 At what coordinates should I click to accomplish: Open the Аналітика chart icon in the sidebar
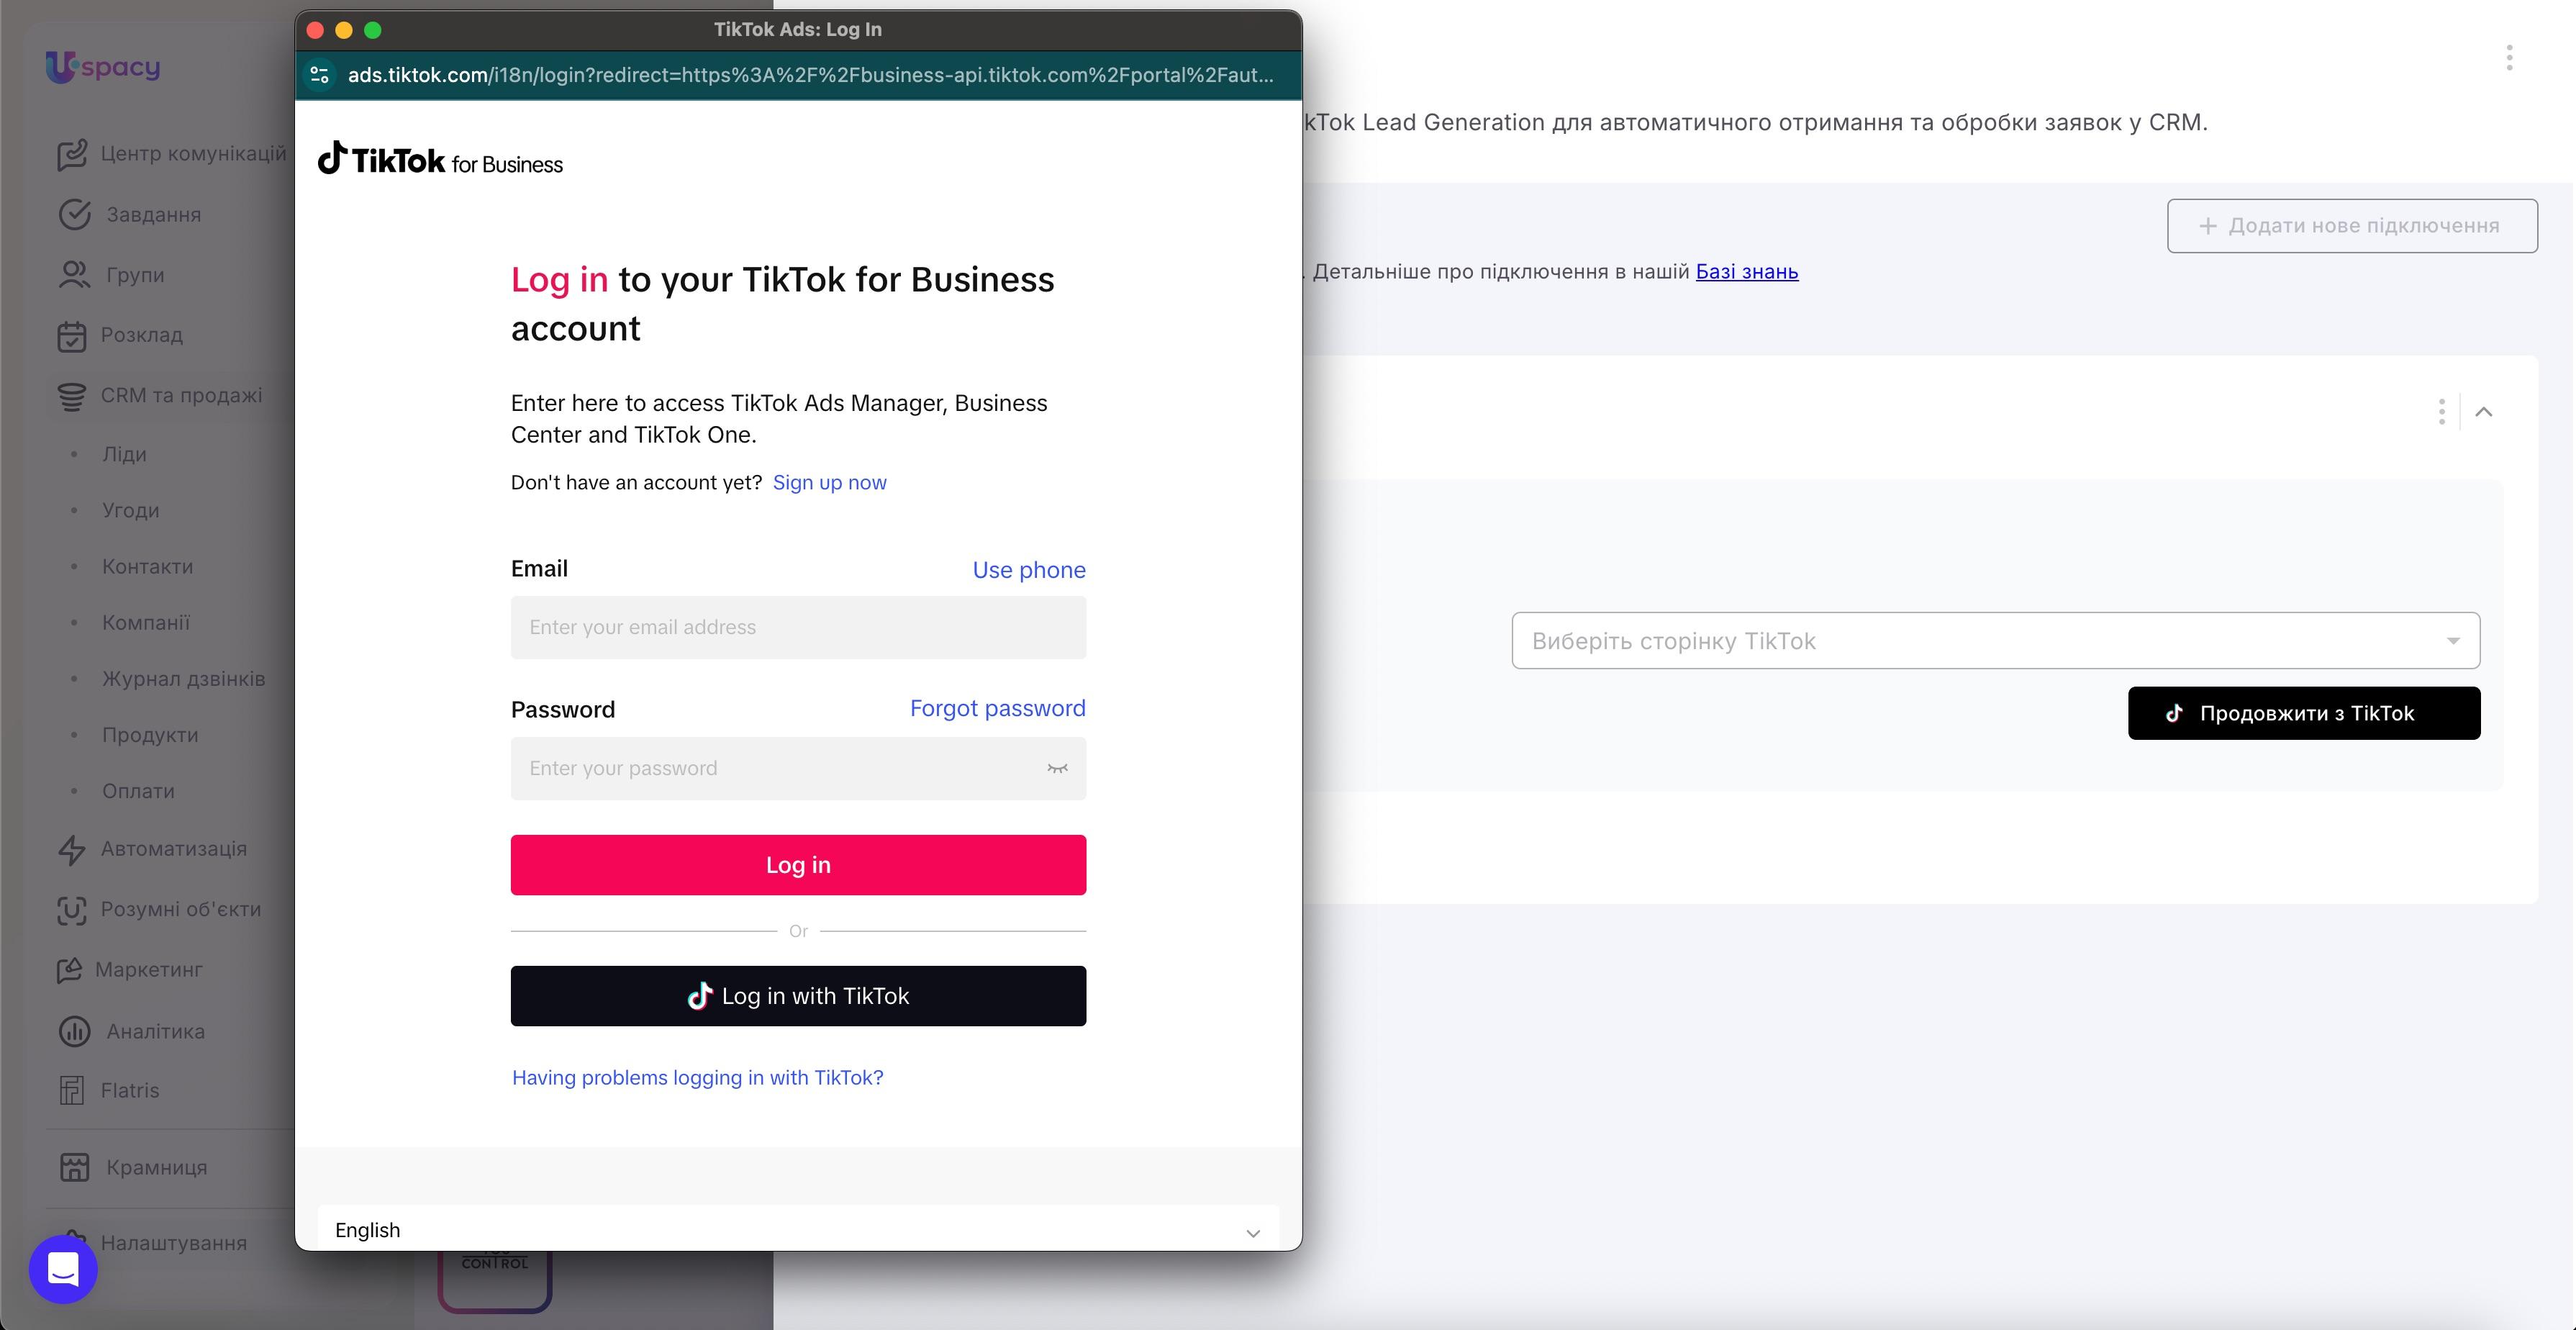[74, 1031]
